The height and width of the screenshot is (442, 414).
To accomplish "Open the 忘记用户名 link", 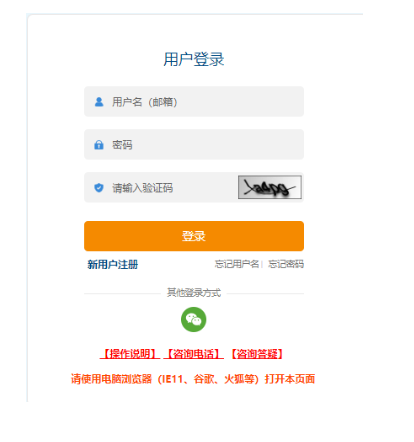I will [x=237, y=264].
